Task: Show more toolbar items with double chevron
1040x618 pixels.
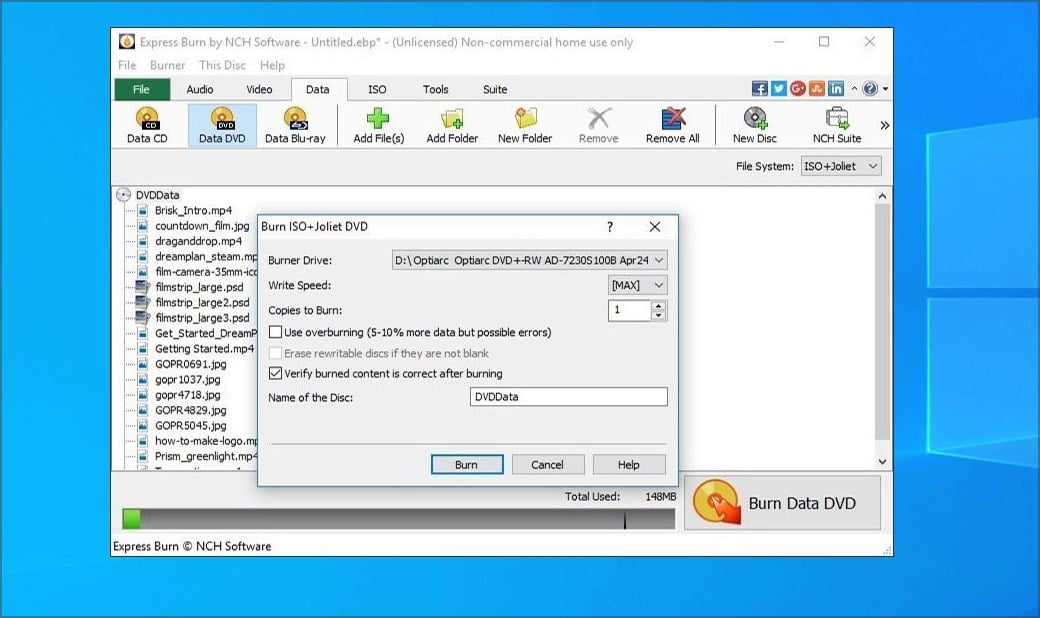Action: pyautogui.click(x=884, y=125)
